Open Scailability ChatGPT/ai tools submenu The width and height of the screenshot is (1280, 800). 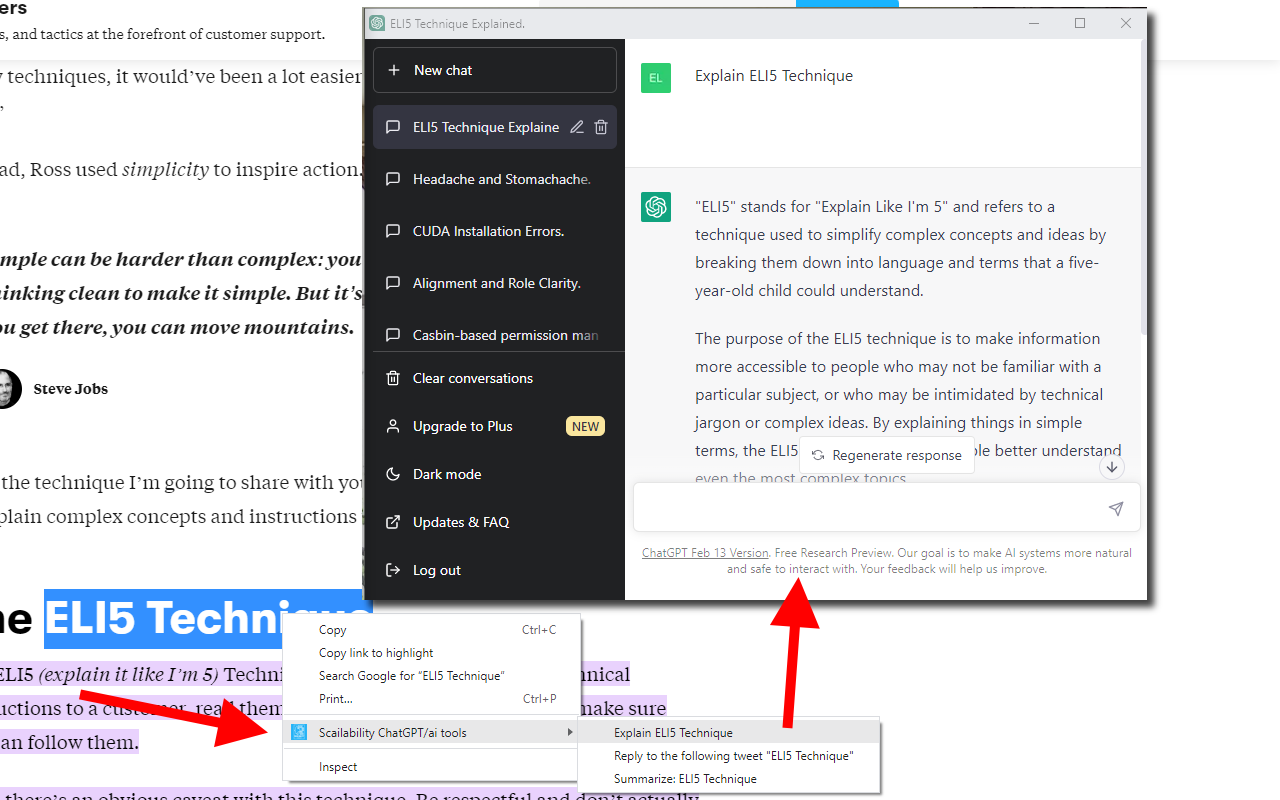coord(432,733)
